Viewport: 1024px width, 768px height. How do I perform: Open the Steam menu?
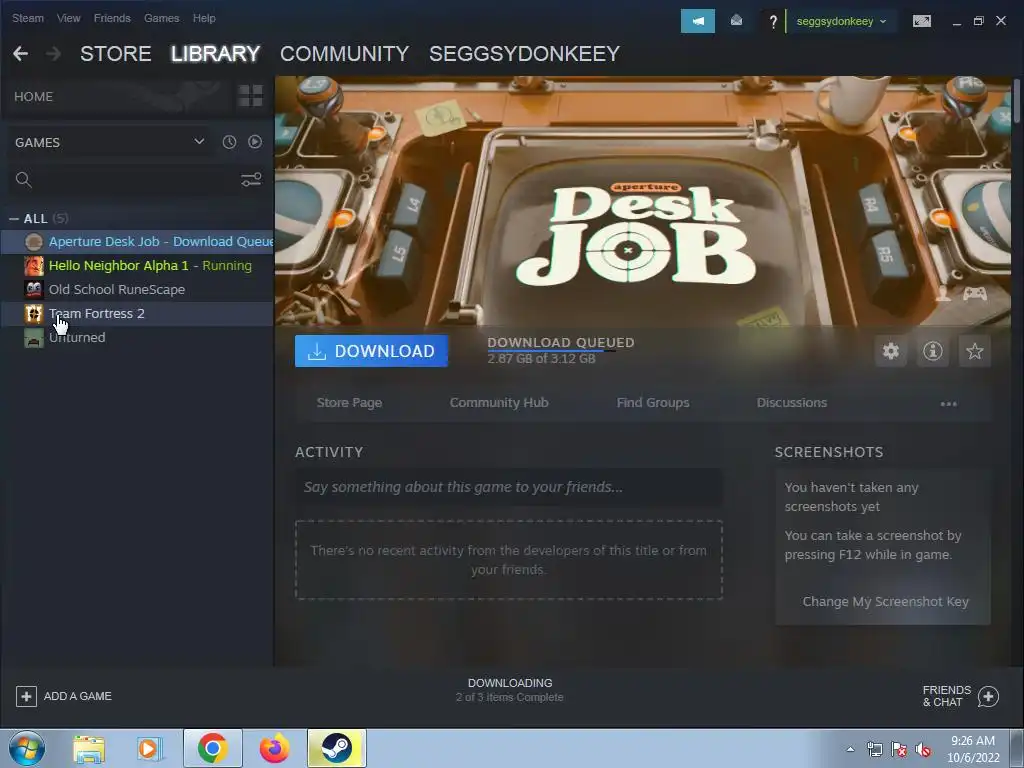click(x=28, y=18)
